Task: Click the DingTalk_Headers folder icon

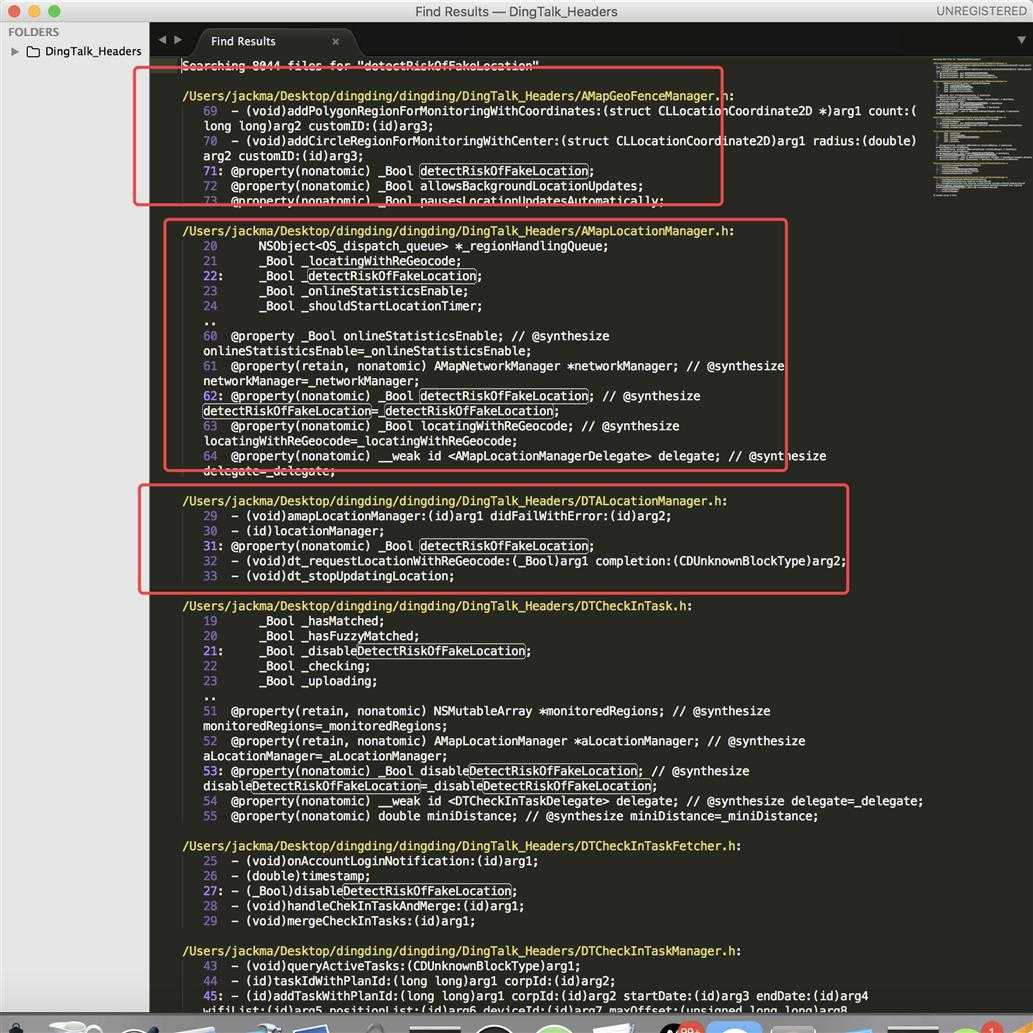Action: pyautogui.click(x=33, y=51)
